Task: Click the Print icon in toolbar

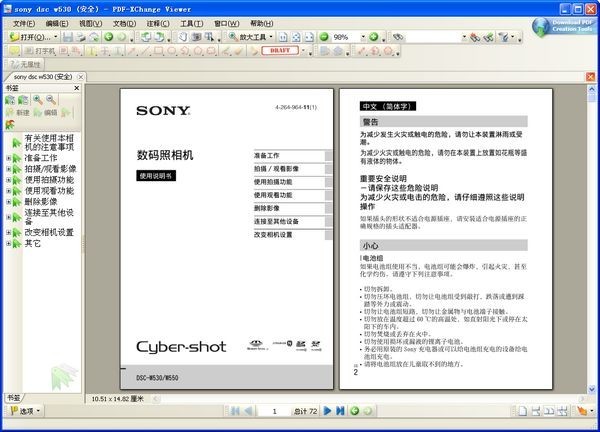Action: (x=80, y=37)
